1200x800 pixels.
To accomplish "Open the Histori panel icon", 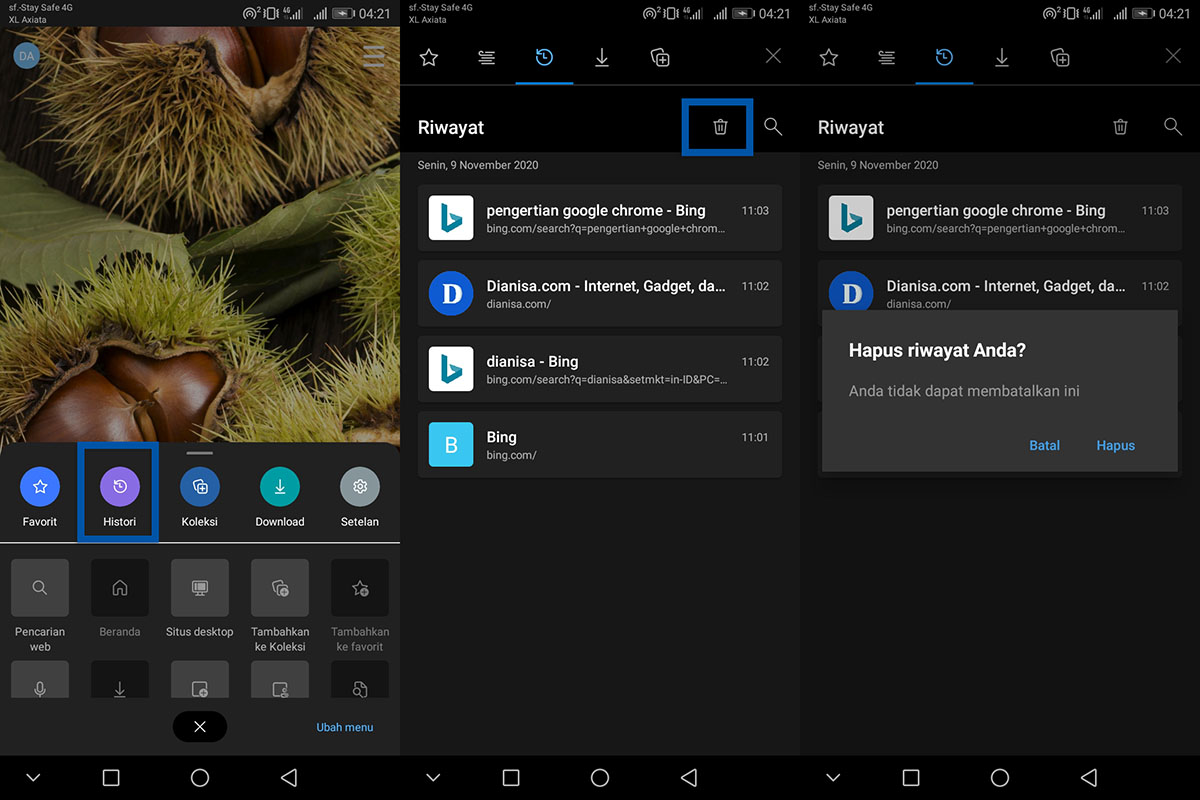I will (x=119, y=488).
